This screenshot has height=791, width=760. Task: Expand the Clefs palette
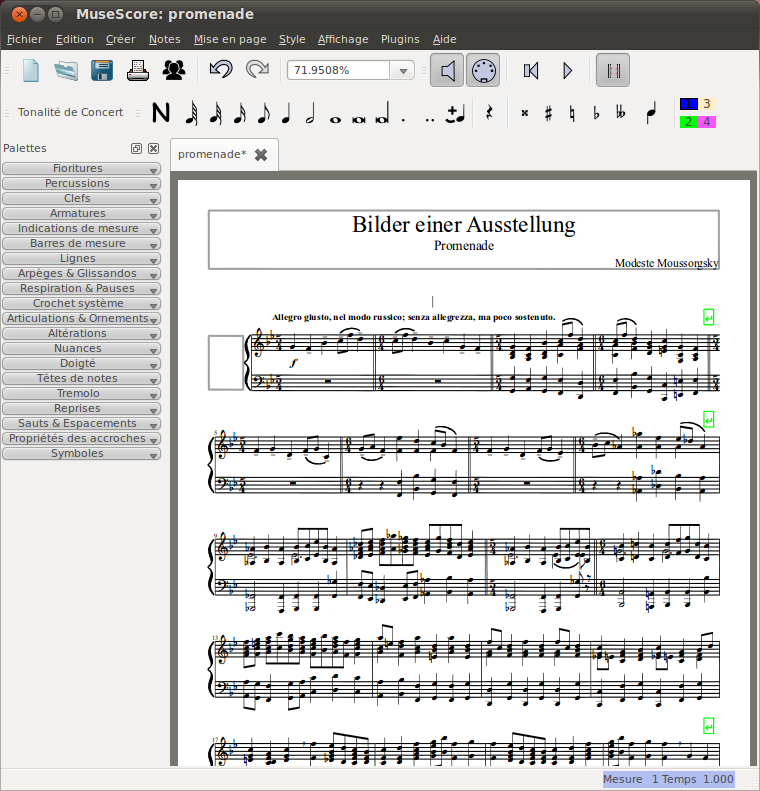tap(82, 198)
